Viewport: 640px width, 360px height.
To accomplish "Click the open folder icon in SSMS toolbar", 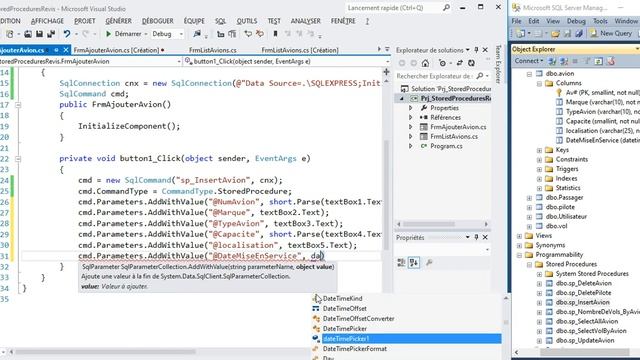I will pyautogui.click(x=555, y=34).
